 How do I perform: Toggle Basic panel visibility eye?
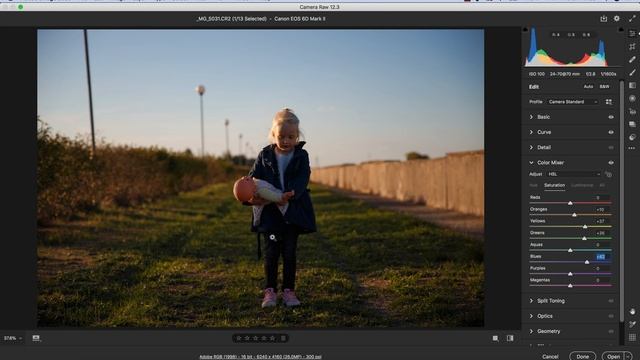[x=611, y=117]
